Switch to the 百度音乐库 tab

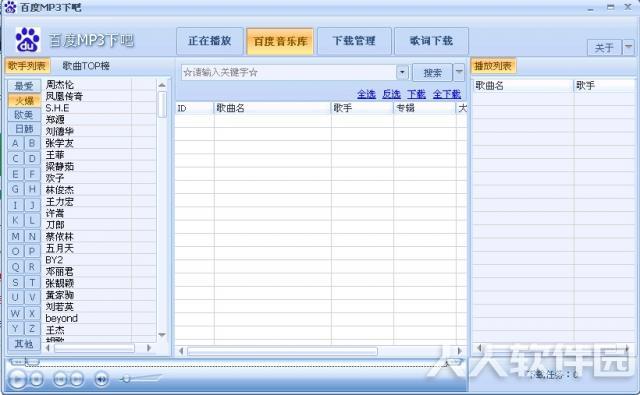[x=280, y=41]
